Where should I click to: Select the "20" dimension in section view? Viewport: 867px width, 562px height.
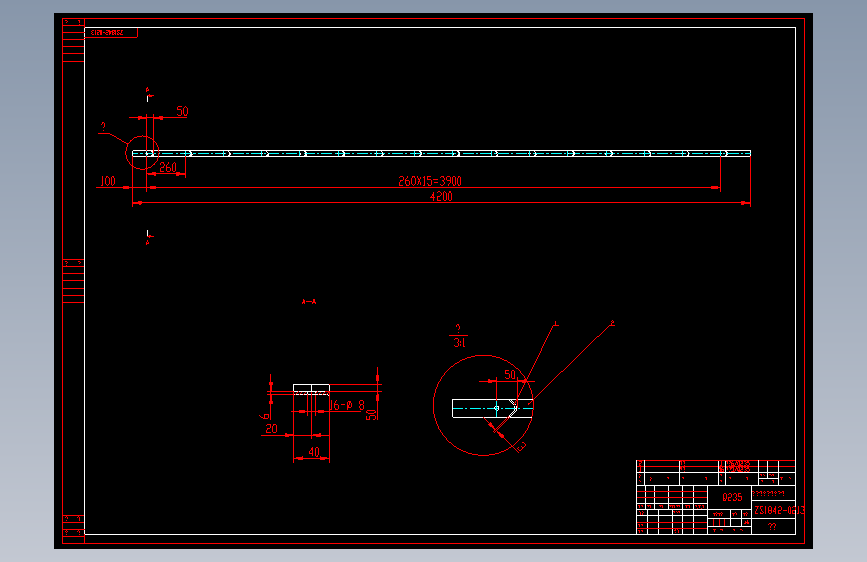[271, 429]
